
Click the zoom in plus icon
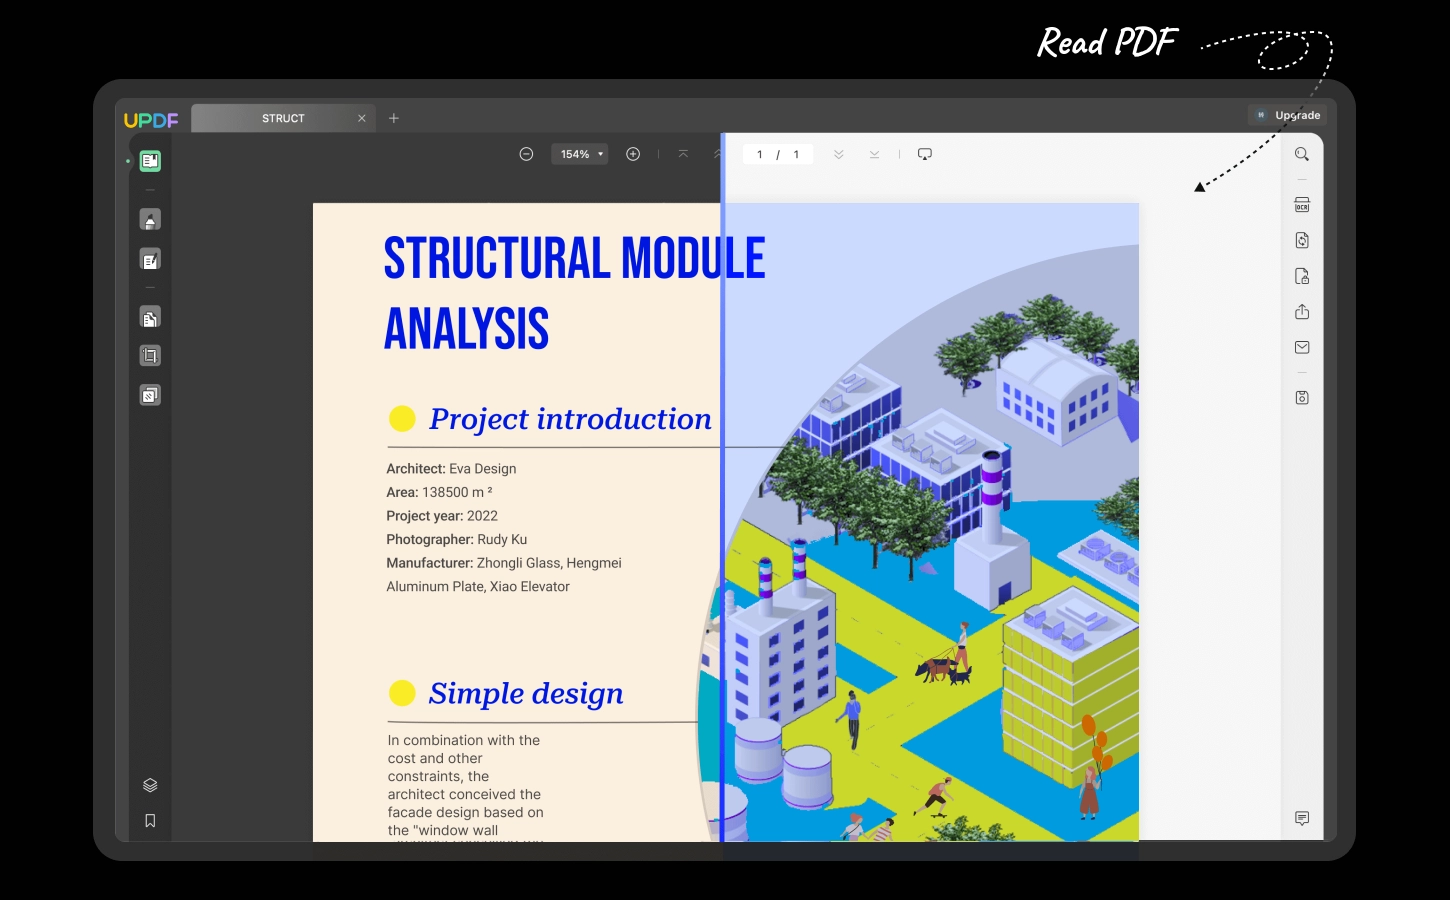coord(633,154)
